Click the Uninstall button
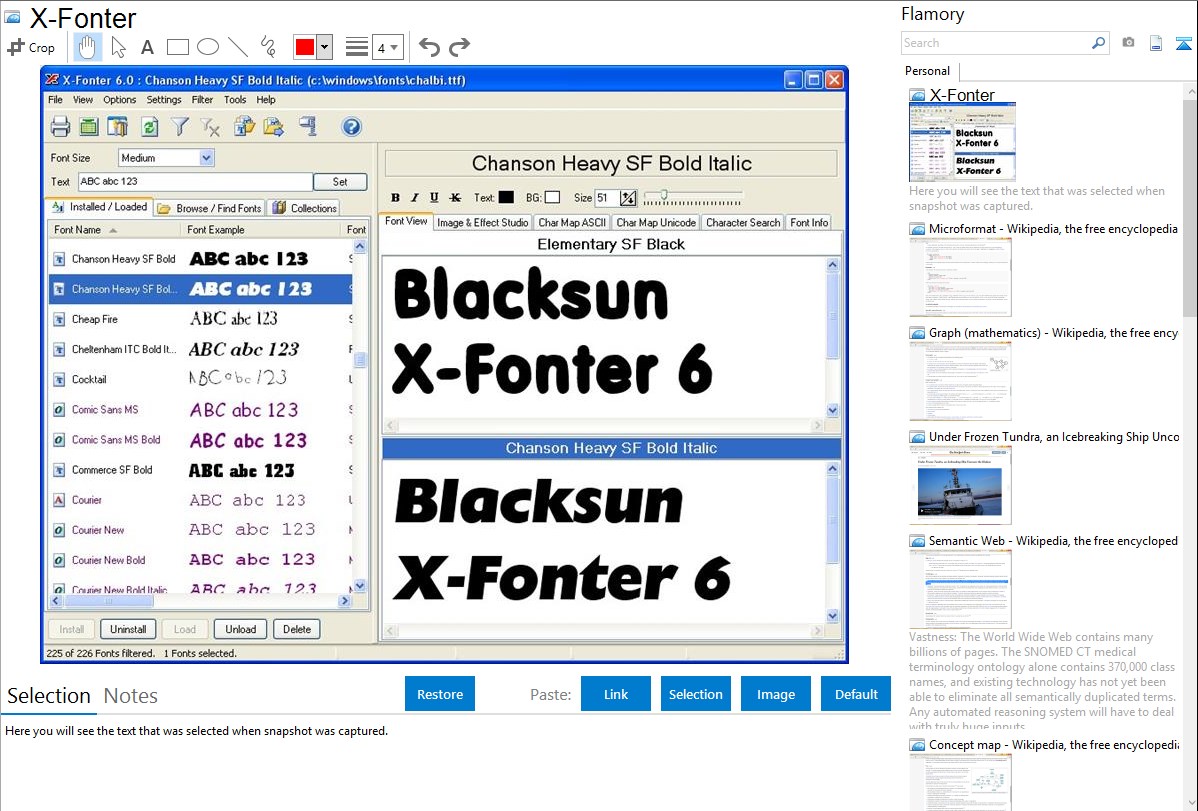Image resolution: width=1198 pixels, height=811 pixels. [x=128, y=629]
